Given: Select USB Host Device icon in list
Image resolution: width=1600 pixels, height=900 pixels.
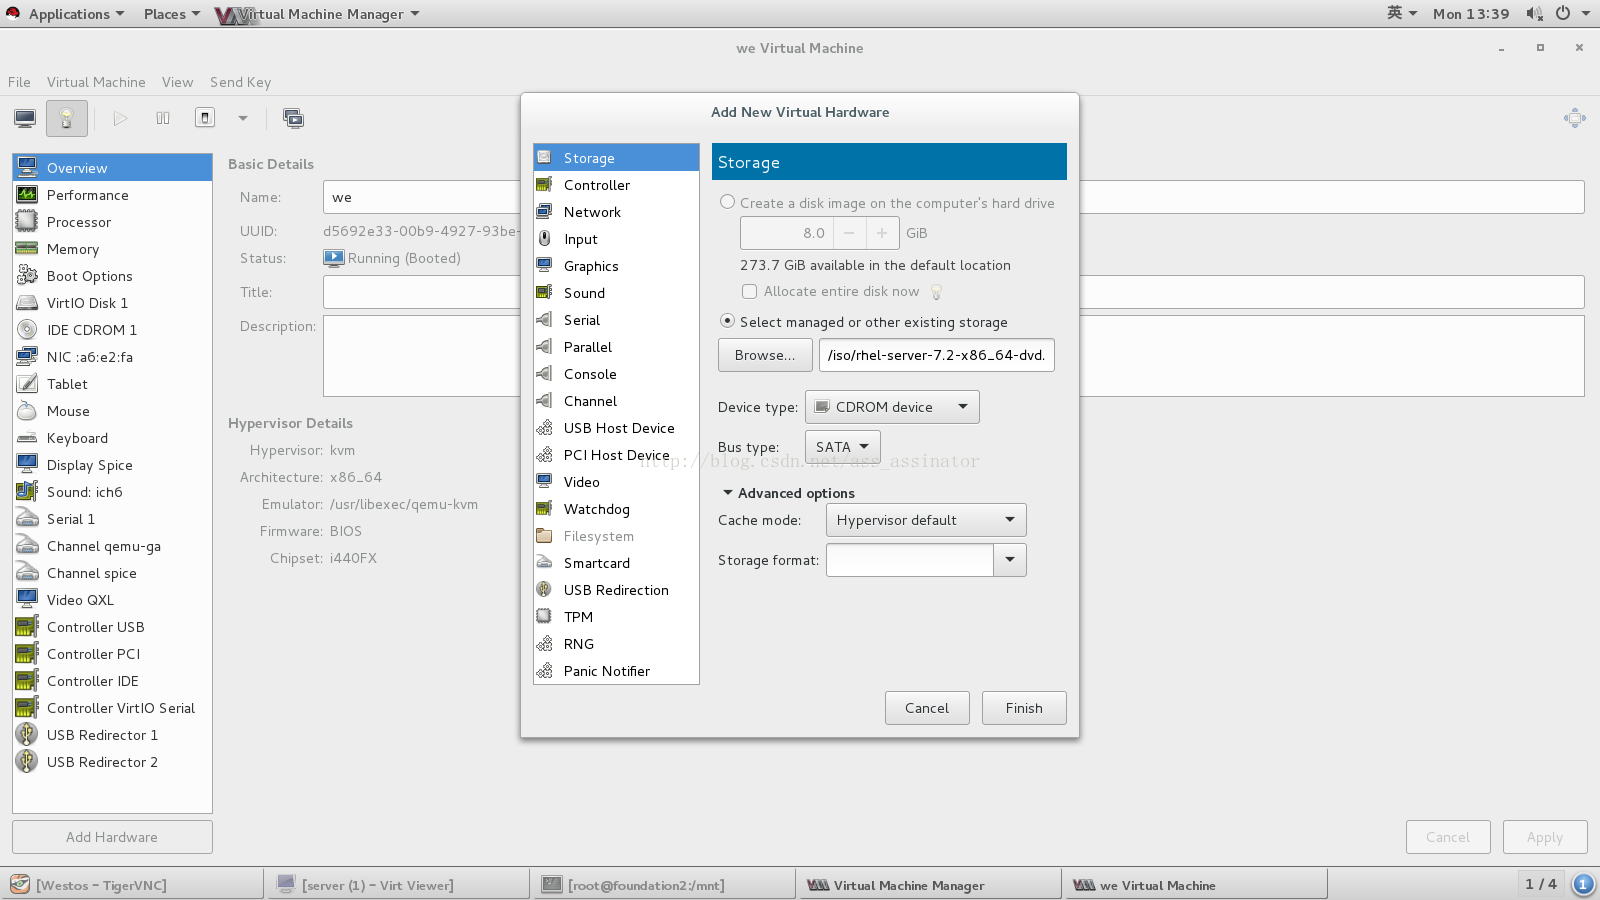Looking at the screenshot, I should tap(545, 427).
